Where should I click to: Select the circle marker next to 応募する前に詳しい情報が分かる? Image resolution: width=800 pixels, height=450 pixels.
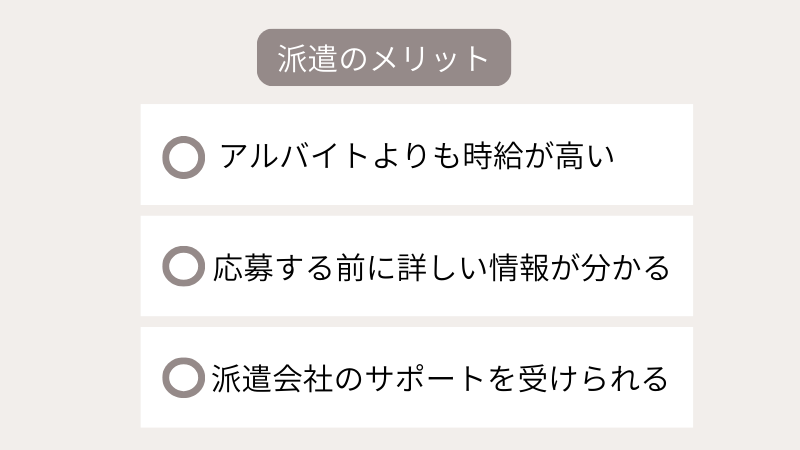(x=183, y=268)
